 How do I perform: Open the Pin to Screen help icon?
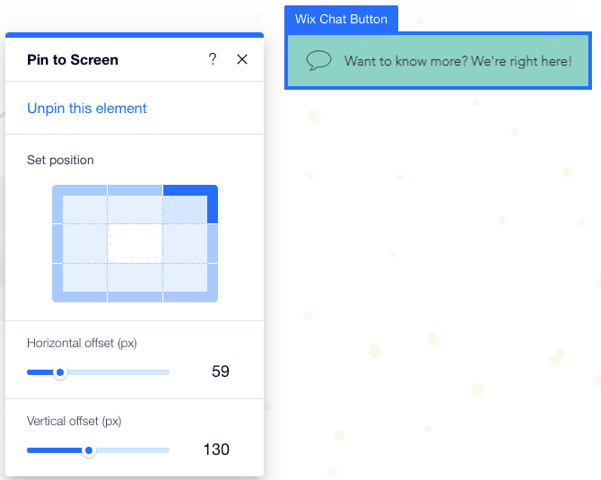(x=212, y=59)
